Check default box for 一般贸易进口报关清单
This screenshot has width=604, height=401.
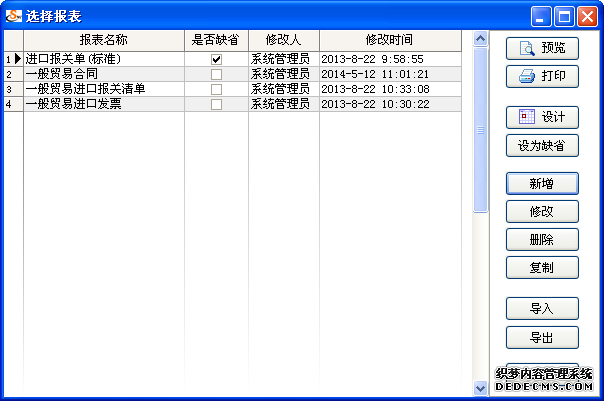216,89
